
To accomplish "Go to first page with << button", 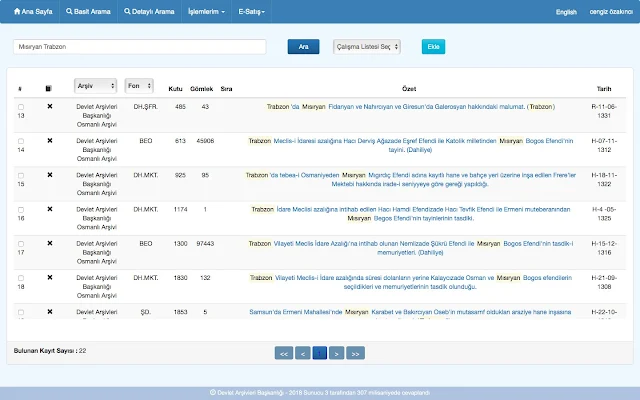I will (x=284, y=353).
